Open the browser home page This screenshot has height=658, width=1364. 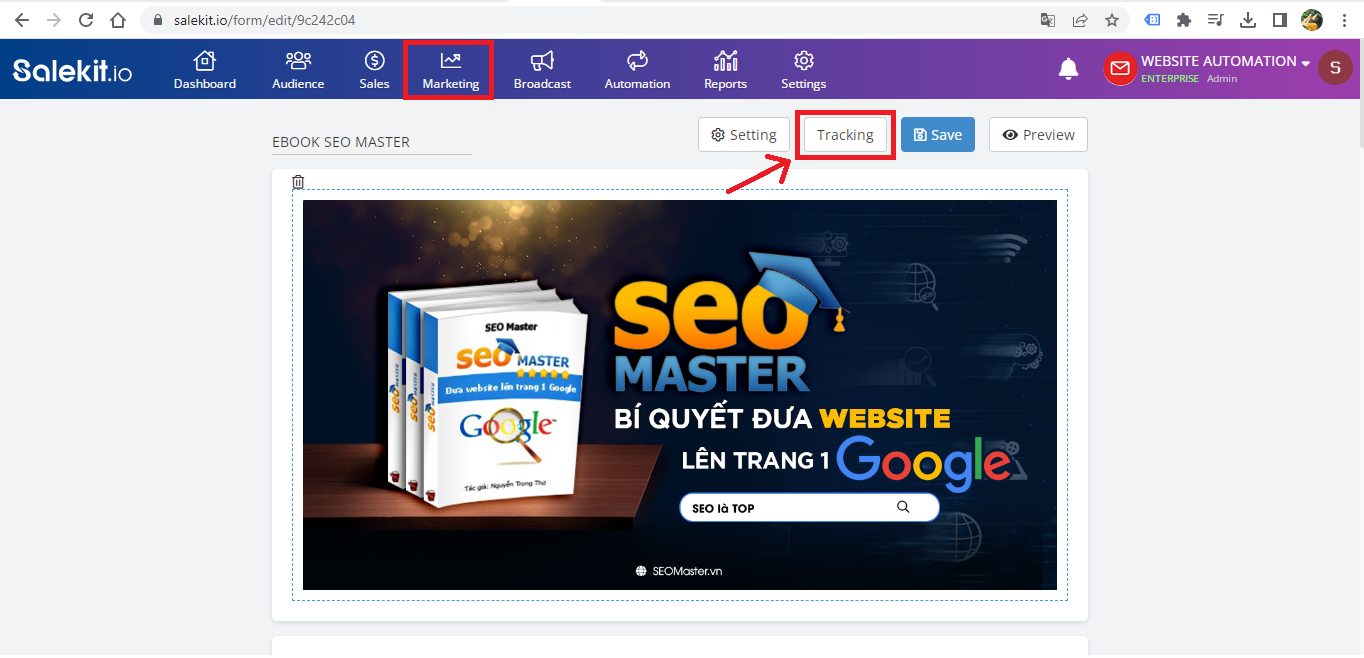point(118,20)
